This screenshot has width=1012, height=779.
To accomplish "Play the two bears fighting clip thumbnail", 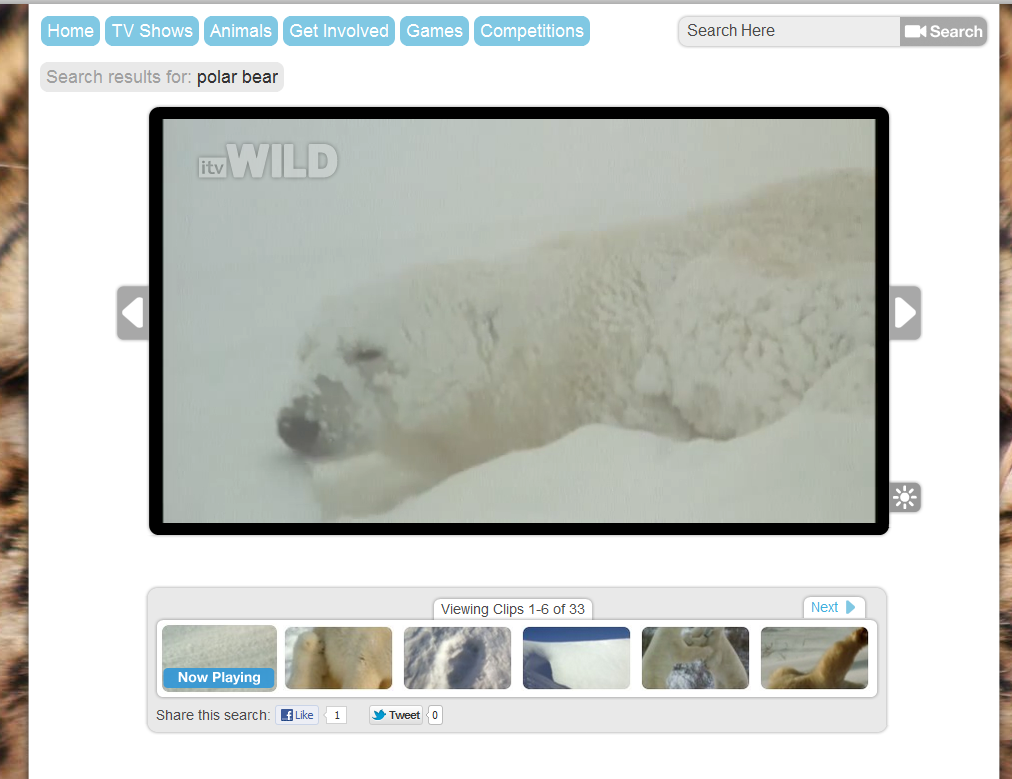I will 695,658.
